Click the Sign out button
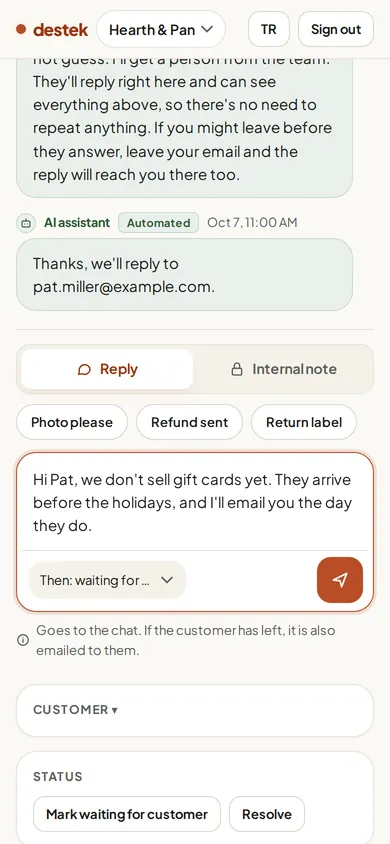The height and width of the screenshot is (844, 390). point(336,29)
